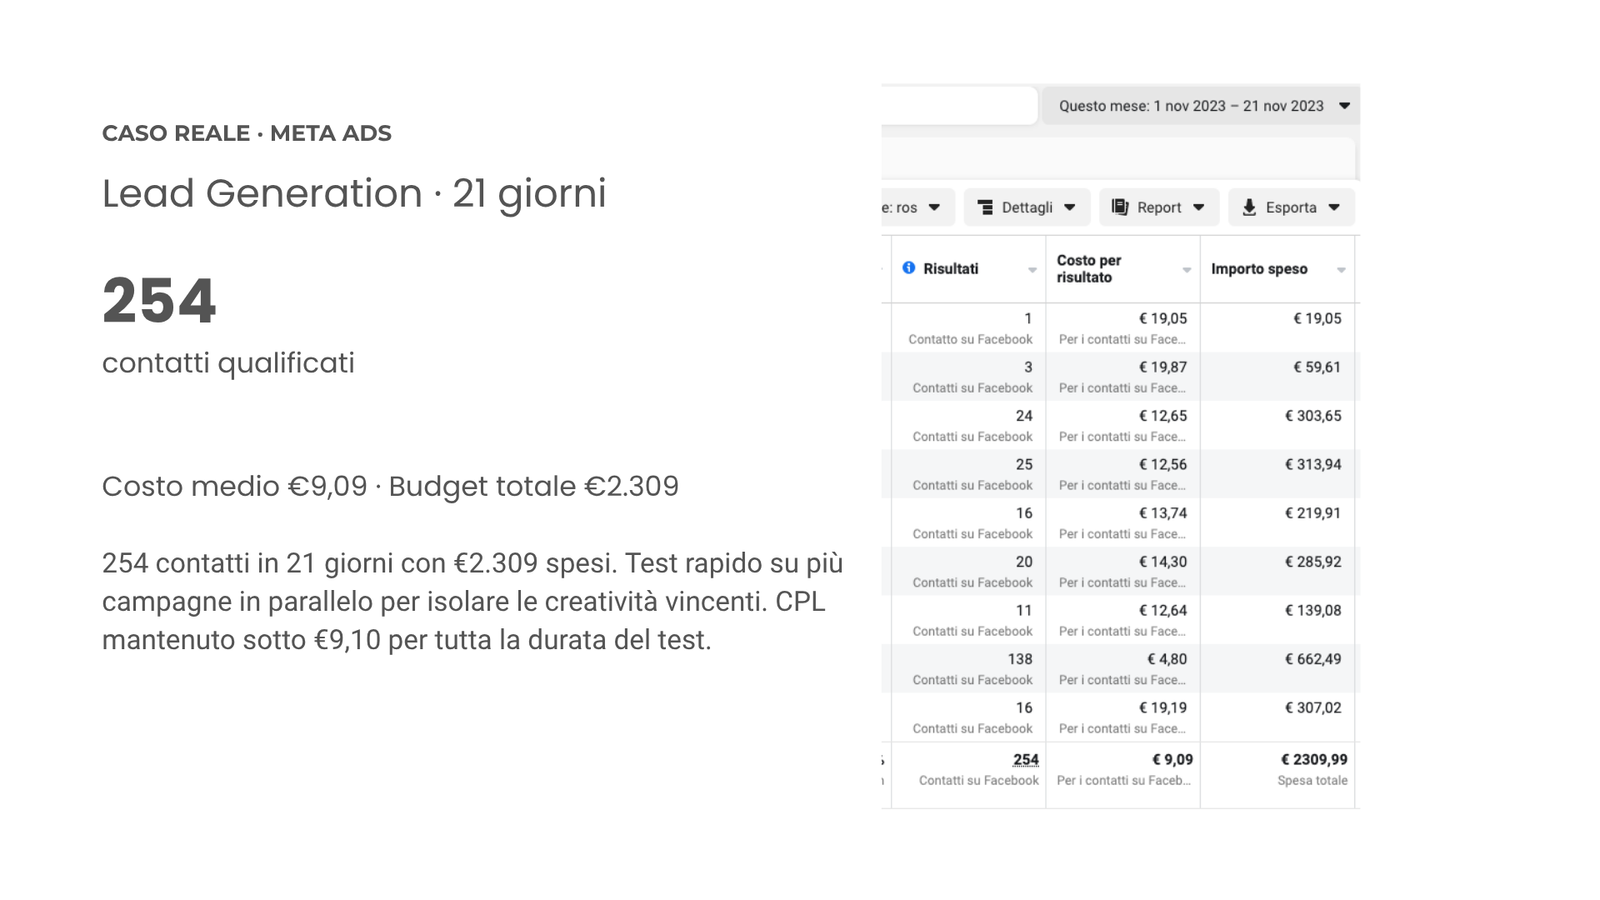
Task: Click the € 2309,99 total spend cell
Action: point(1314,760)
